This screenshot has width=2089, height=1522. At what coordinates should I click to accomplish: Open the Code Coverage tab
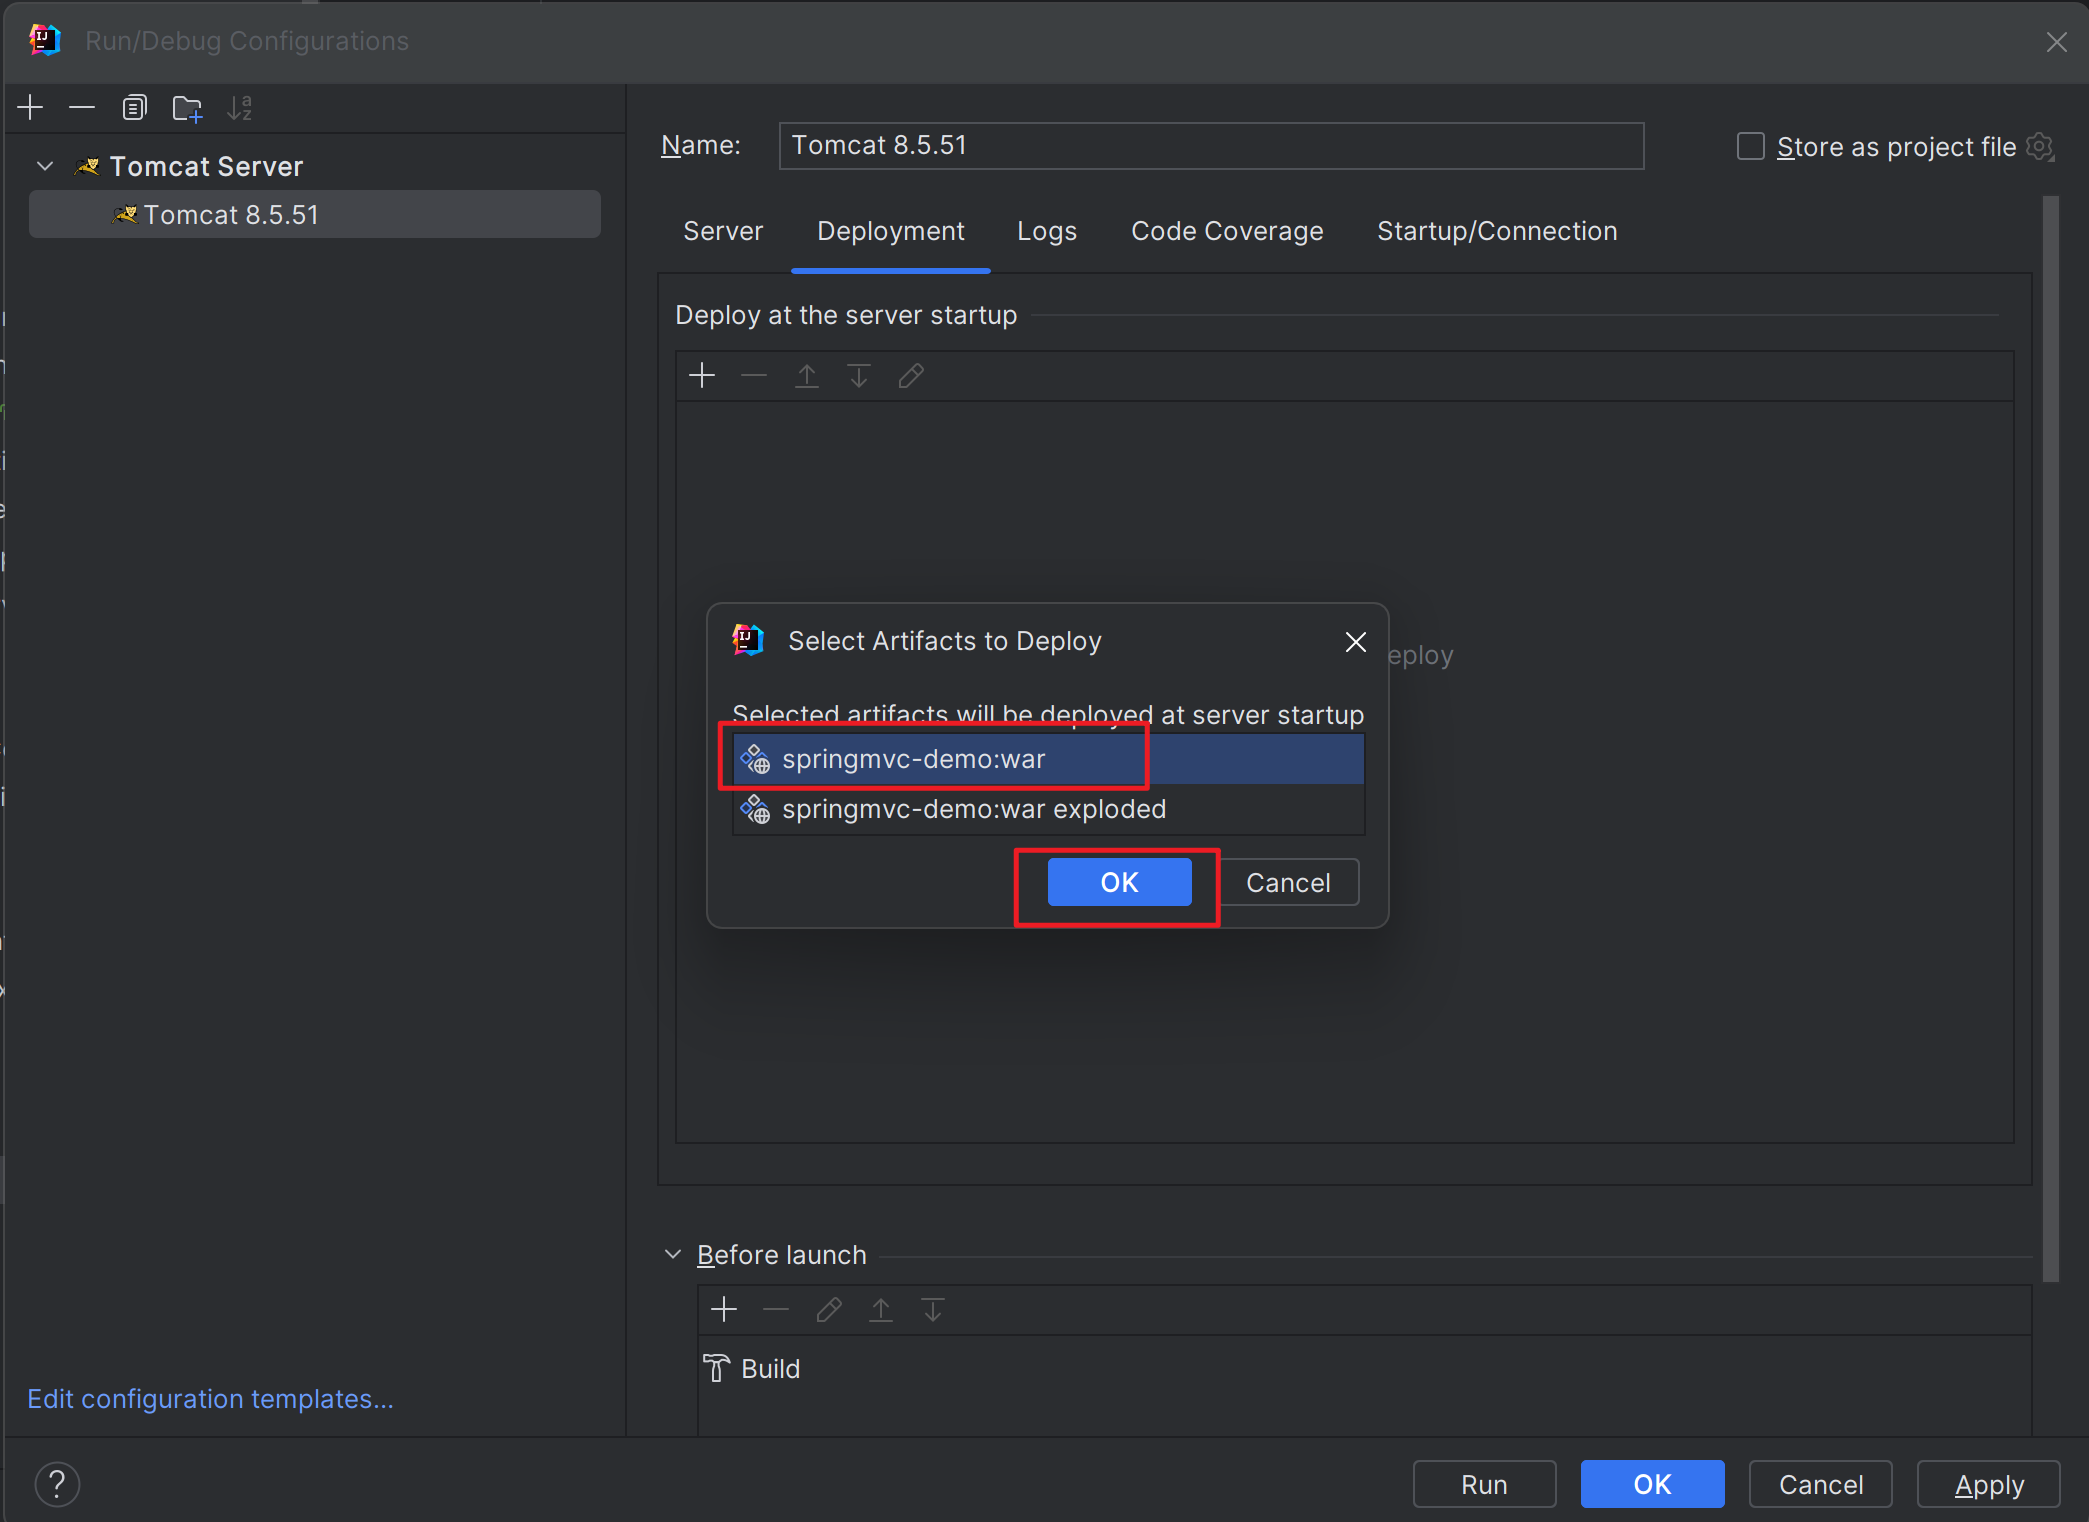[x=1227, y=231]
